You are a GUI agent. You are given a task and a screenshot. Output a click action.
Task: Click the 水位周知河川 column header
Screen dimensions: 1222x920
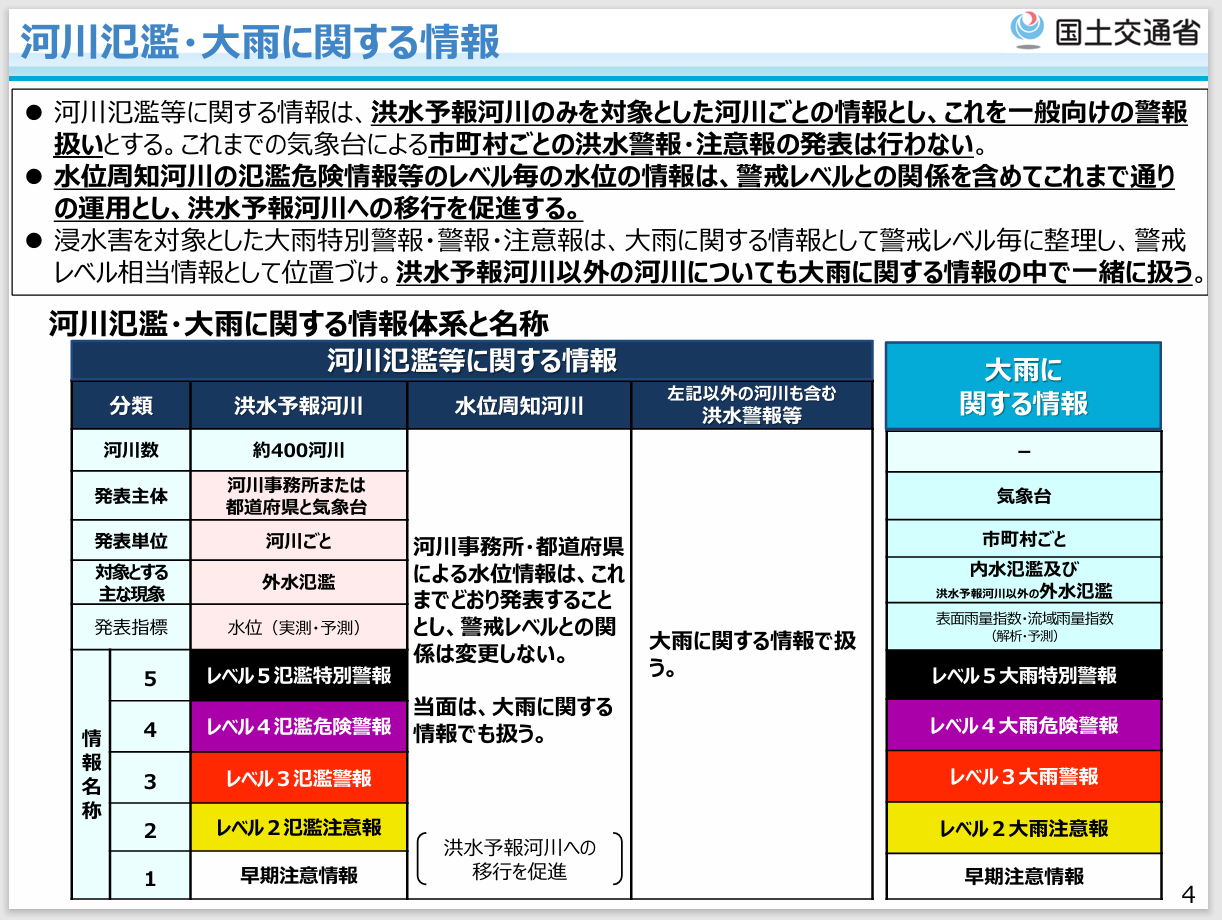pos(518,406)
